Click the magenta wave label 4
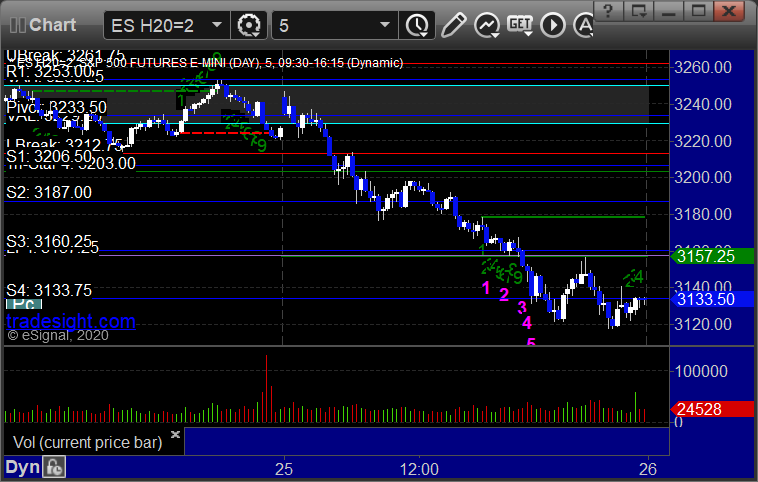The image size is (758, 482). tap(527, 322)
